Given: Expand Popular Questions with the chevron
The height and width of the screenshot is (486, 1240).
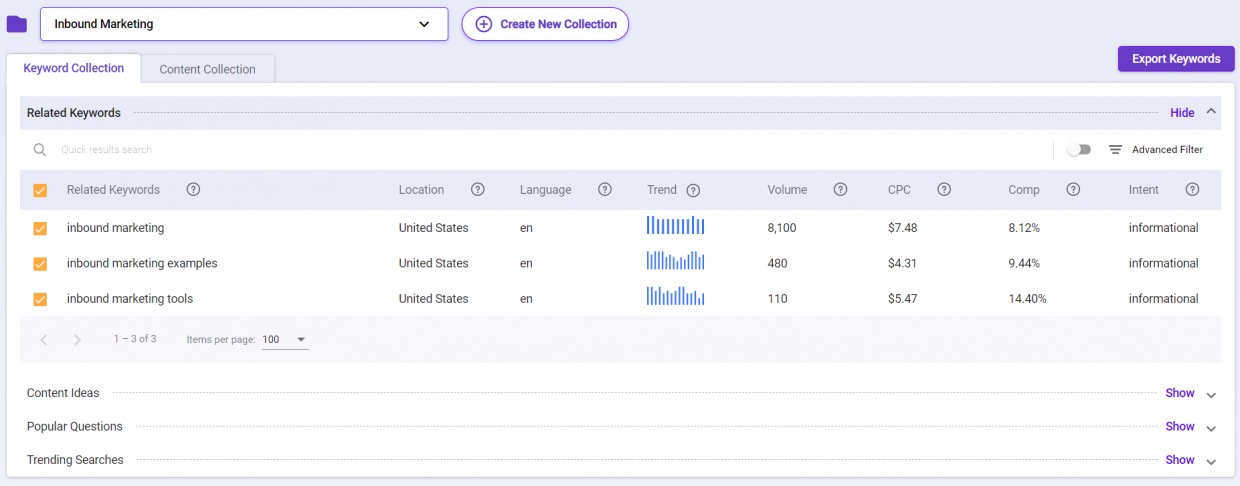Looking at the screenshot, I should [1211, 429].
